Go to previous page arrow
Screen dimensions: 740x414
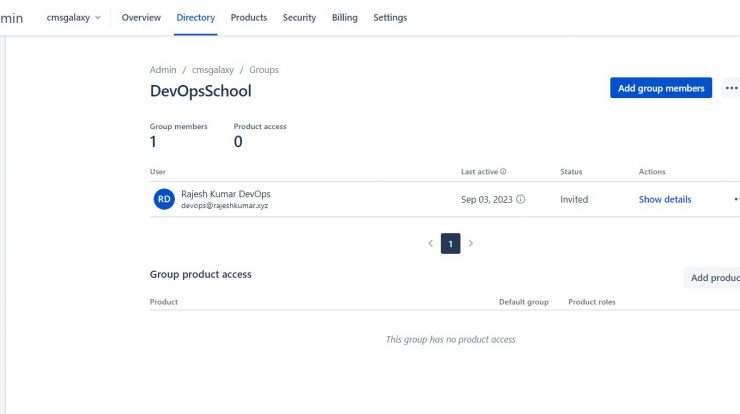click(430, 244)
